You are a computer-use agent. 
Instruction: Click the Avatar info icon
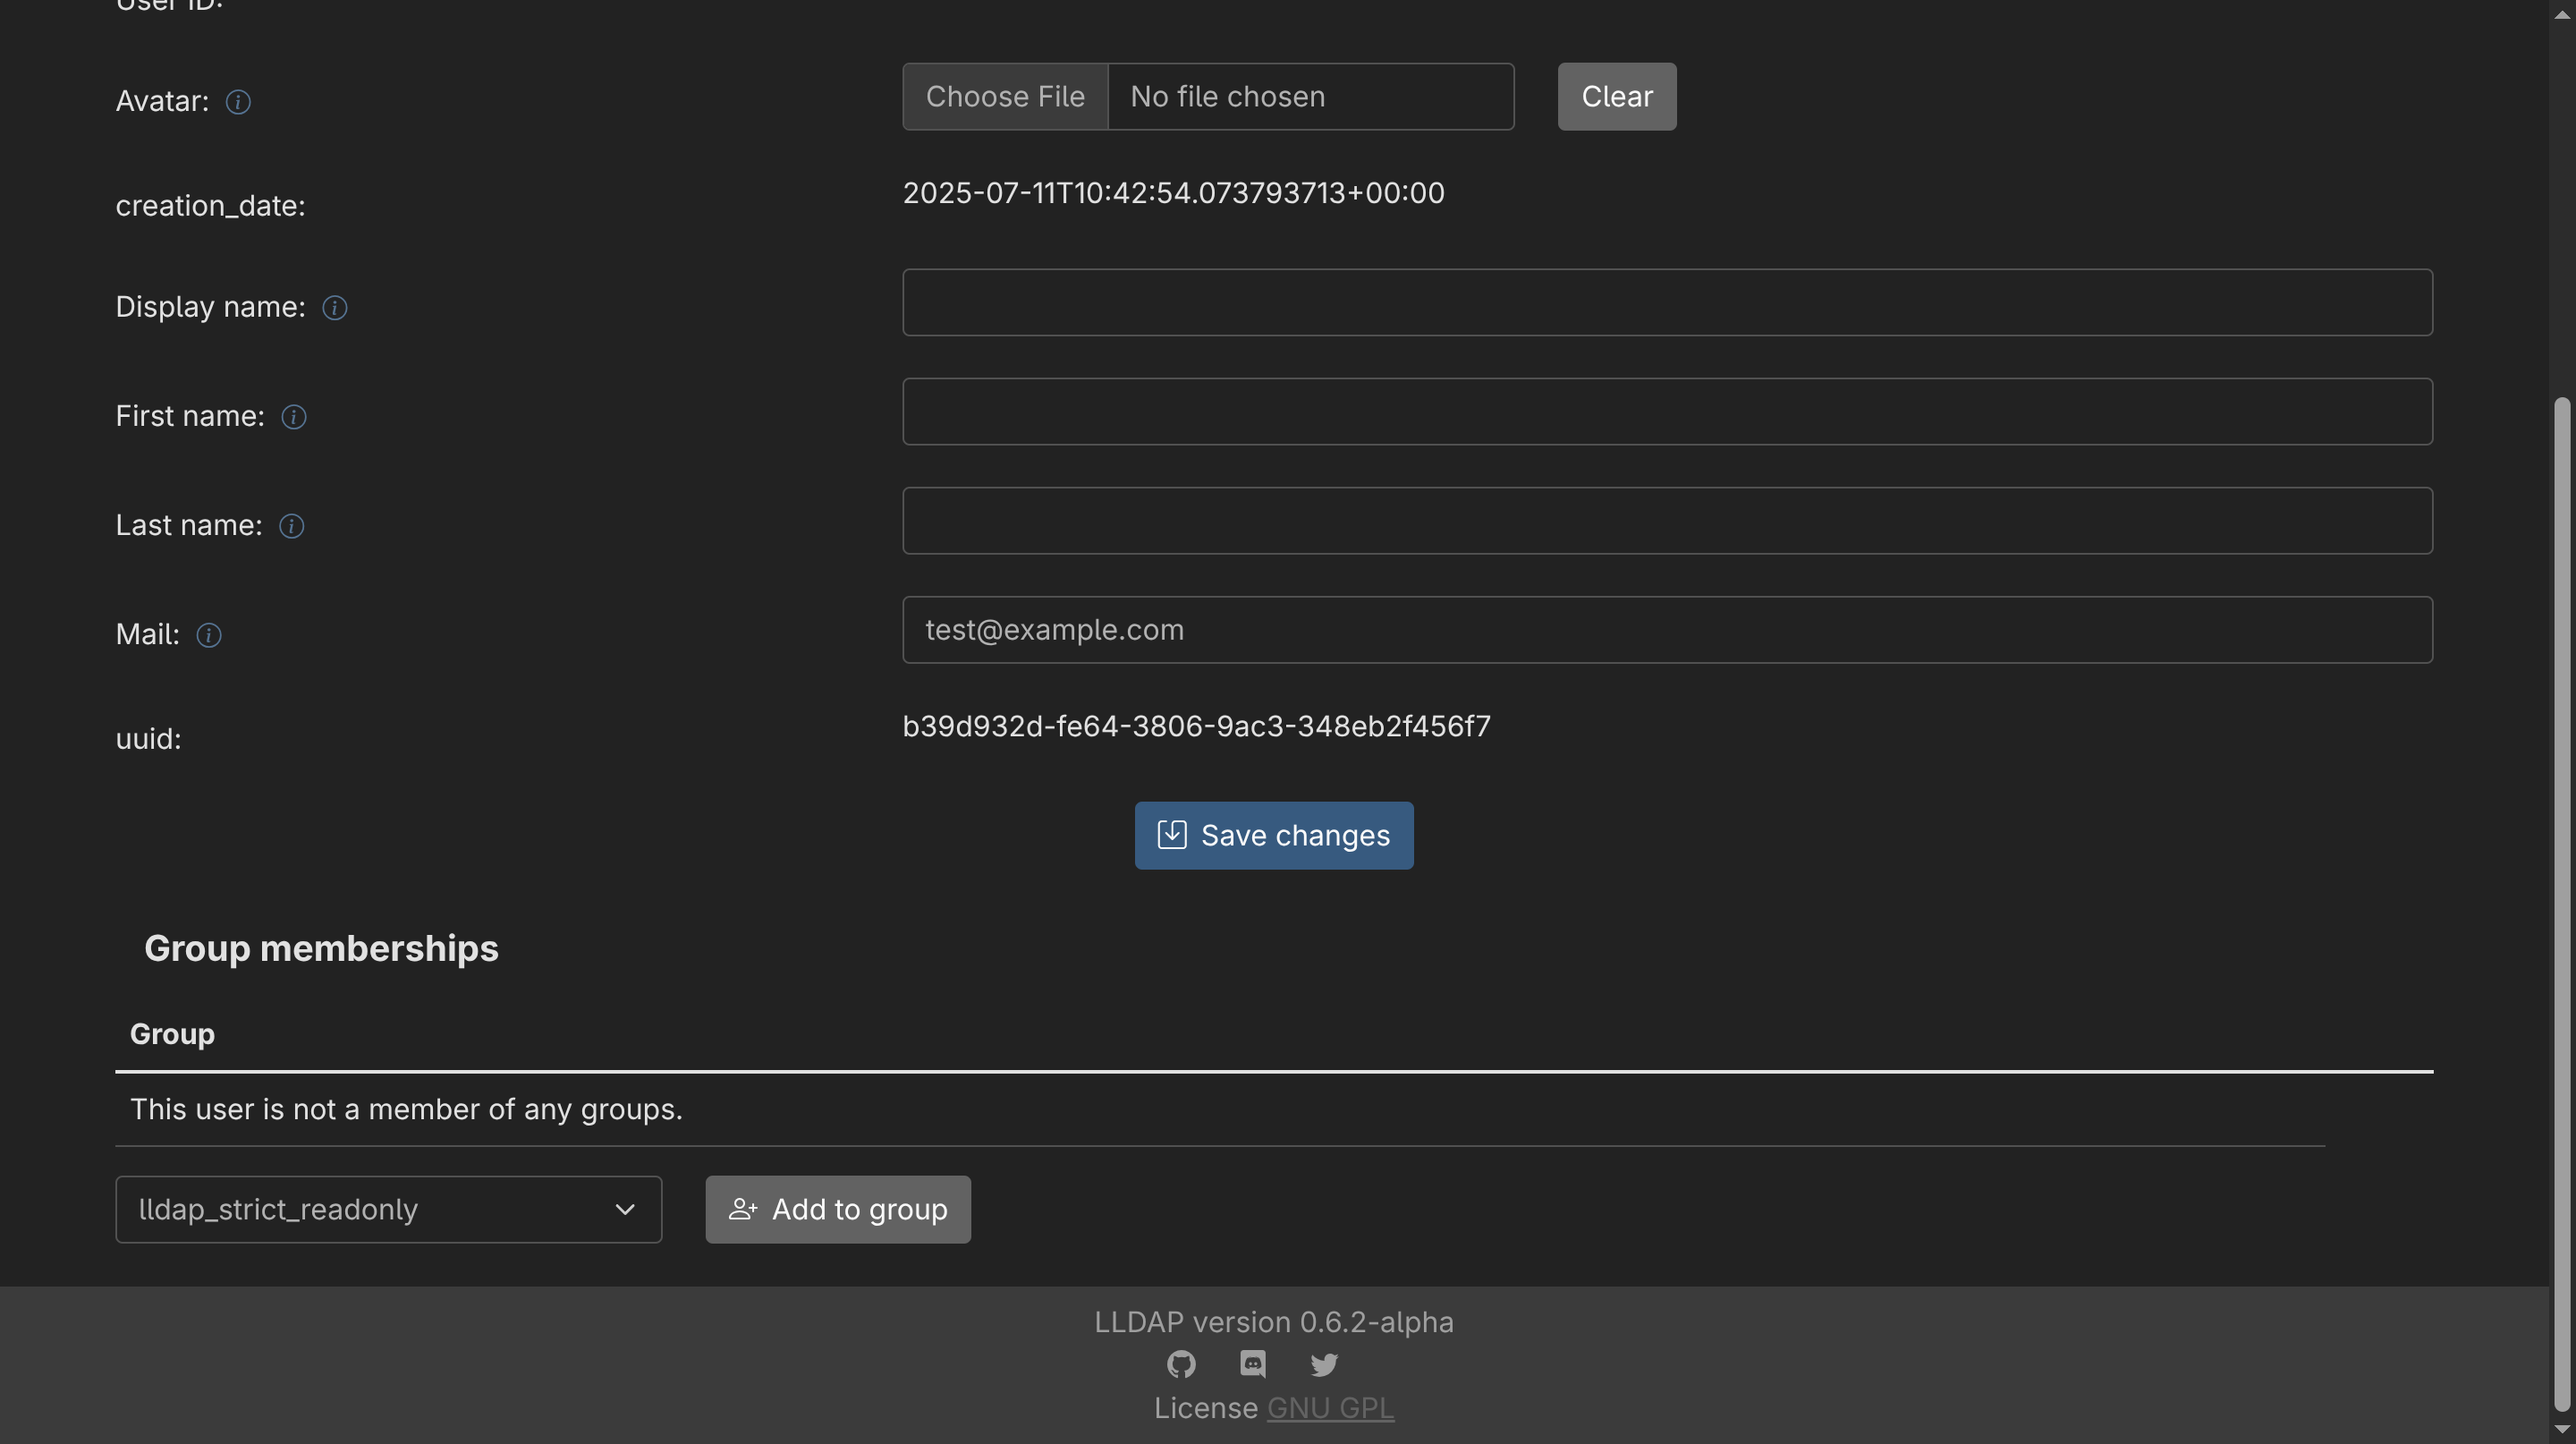coord(238,102)
